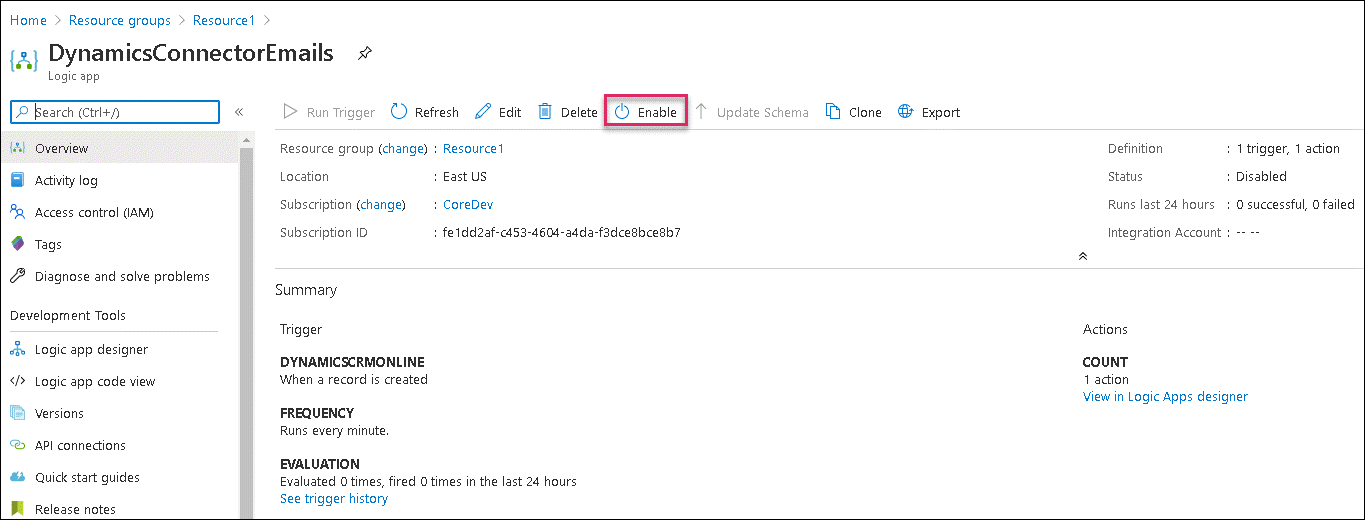Click the Refresh toolbar icon

click(x=399, y=112)
